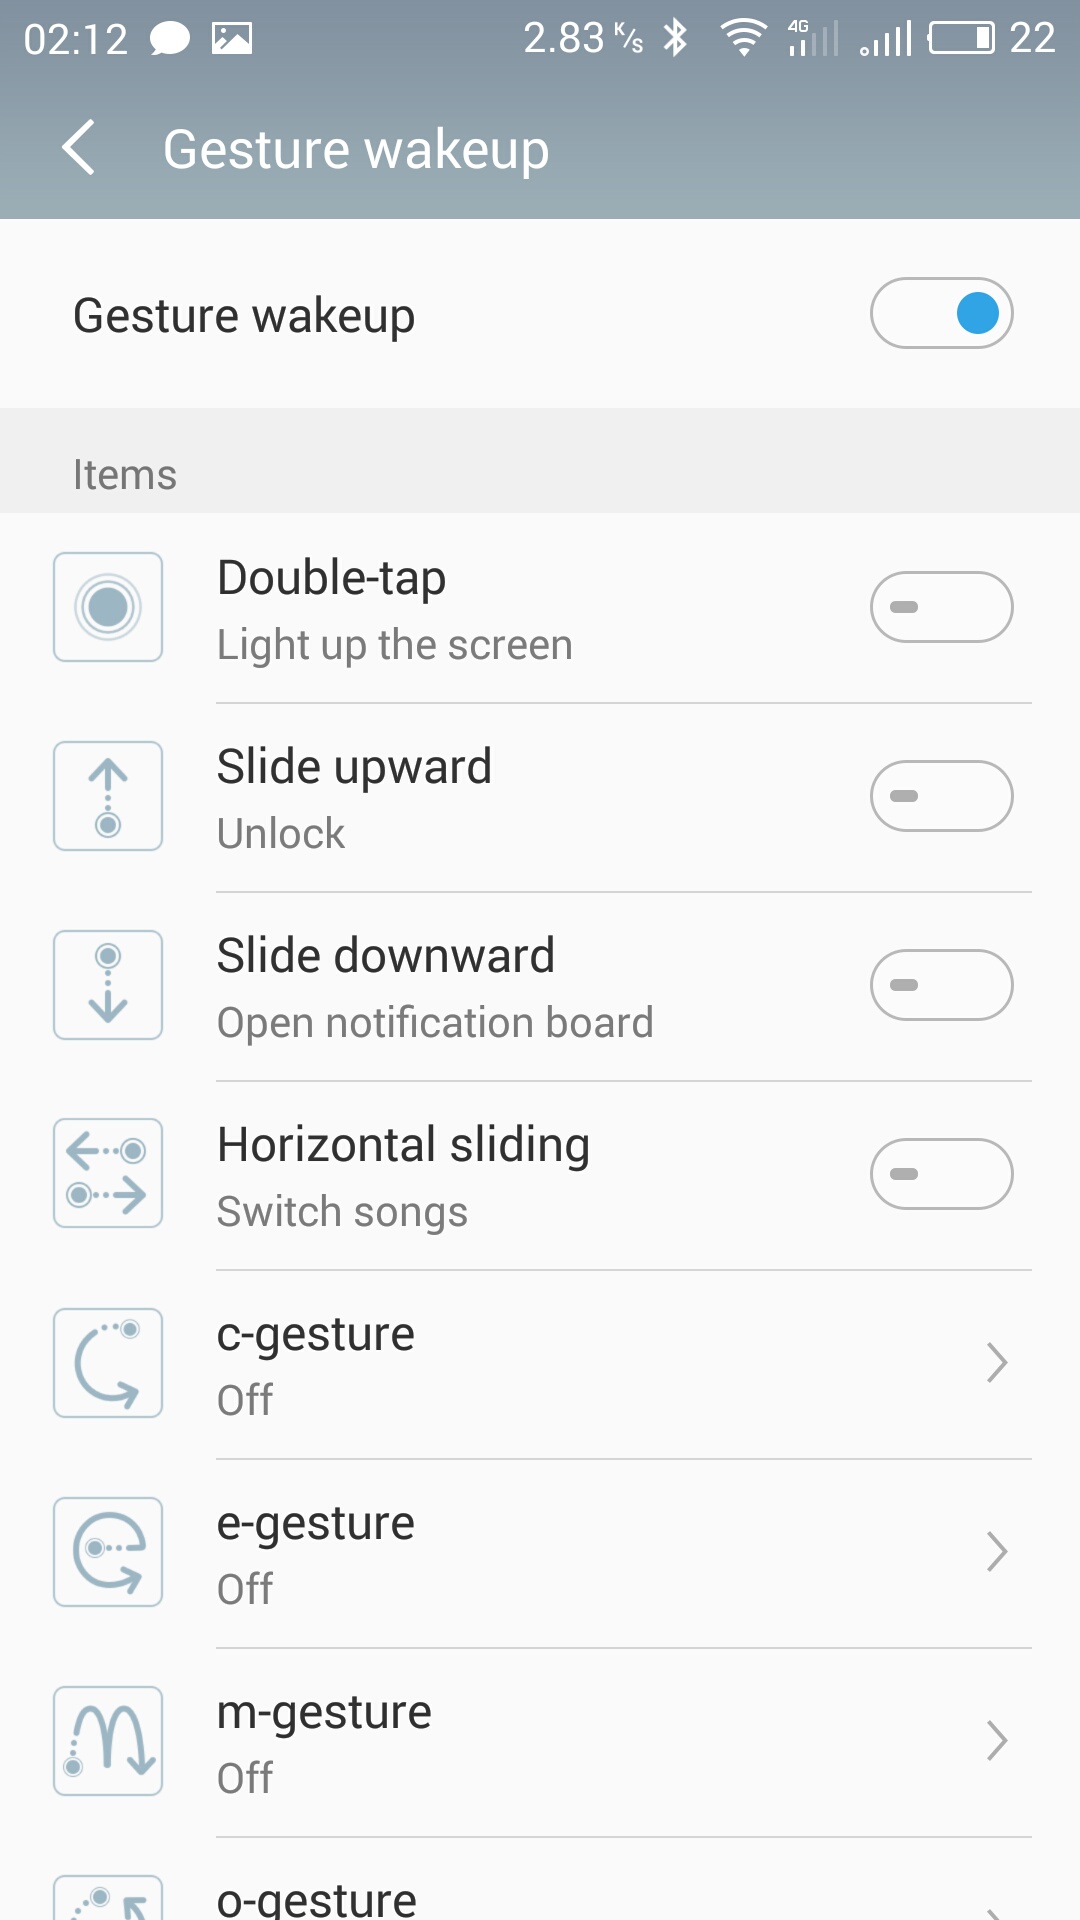
Task: Open e-gesture settings chevron
Action: click(996, 1552)
